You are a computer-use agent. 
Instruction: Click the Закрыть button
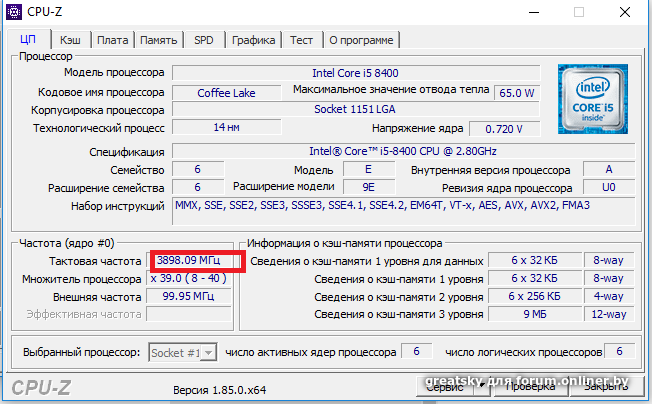pyautogui.click(x=606, y=385)
